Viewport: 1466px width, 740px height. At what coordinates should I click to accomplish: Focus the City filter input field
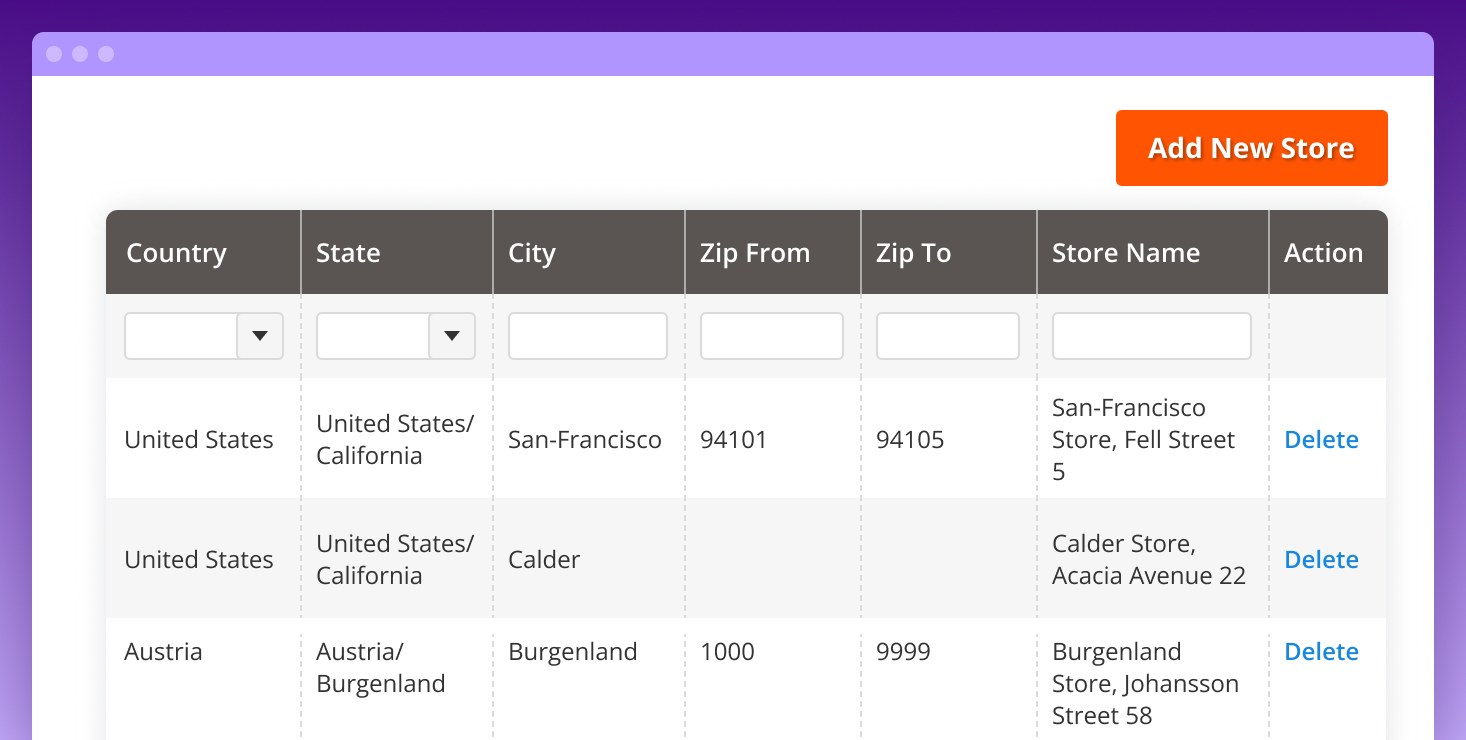pyautogui.click(x=587, y=336)
